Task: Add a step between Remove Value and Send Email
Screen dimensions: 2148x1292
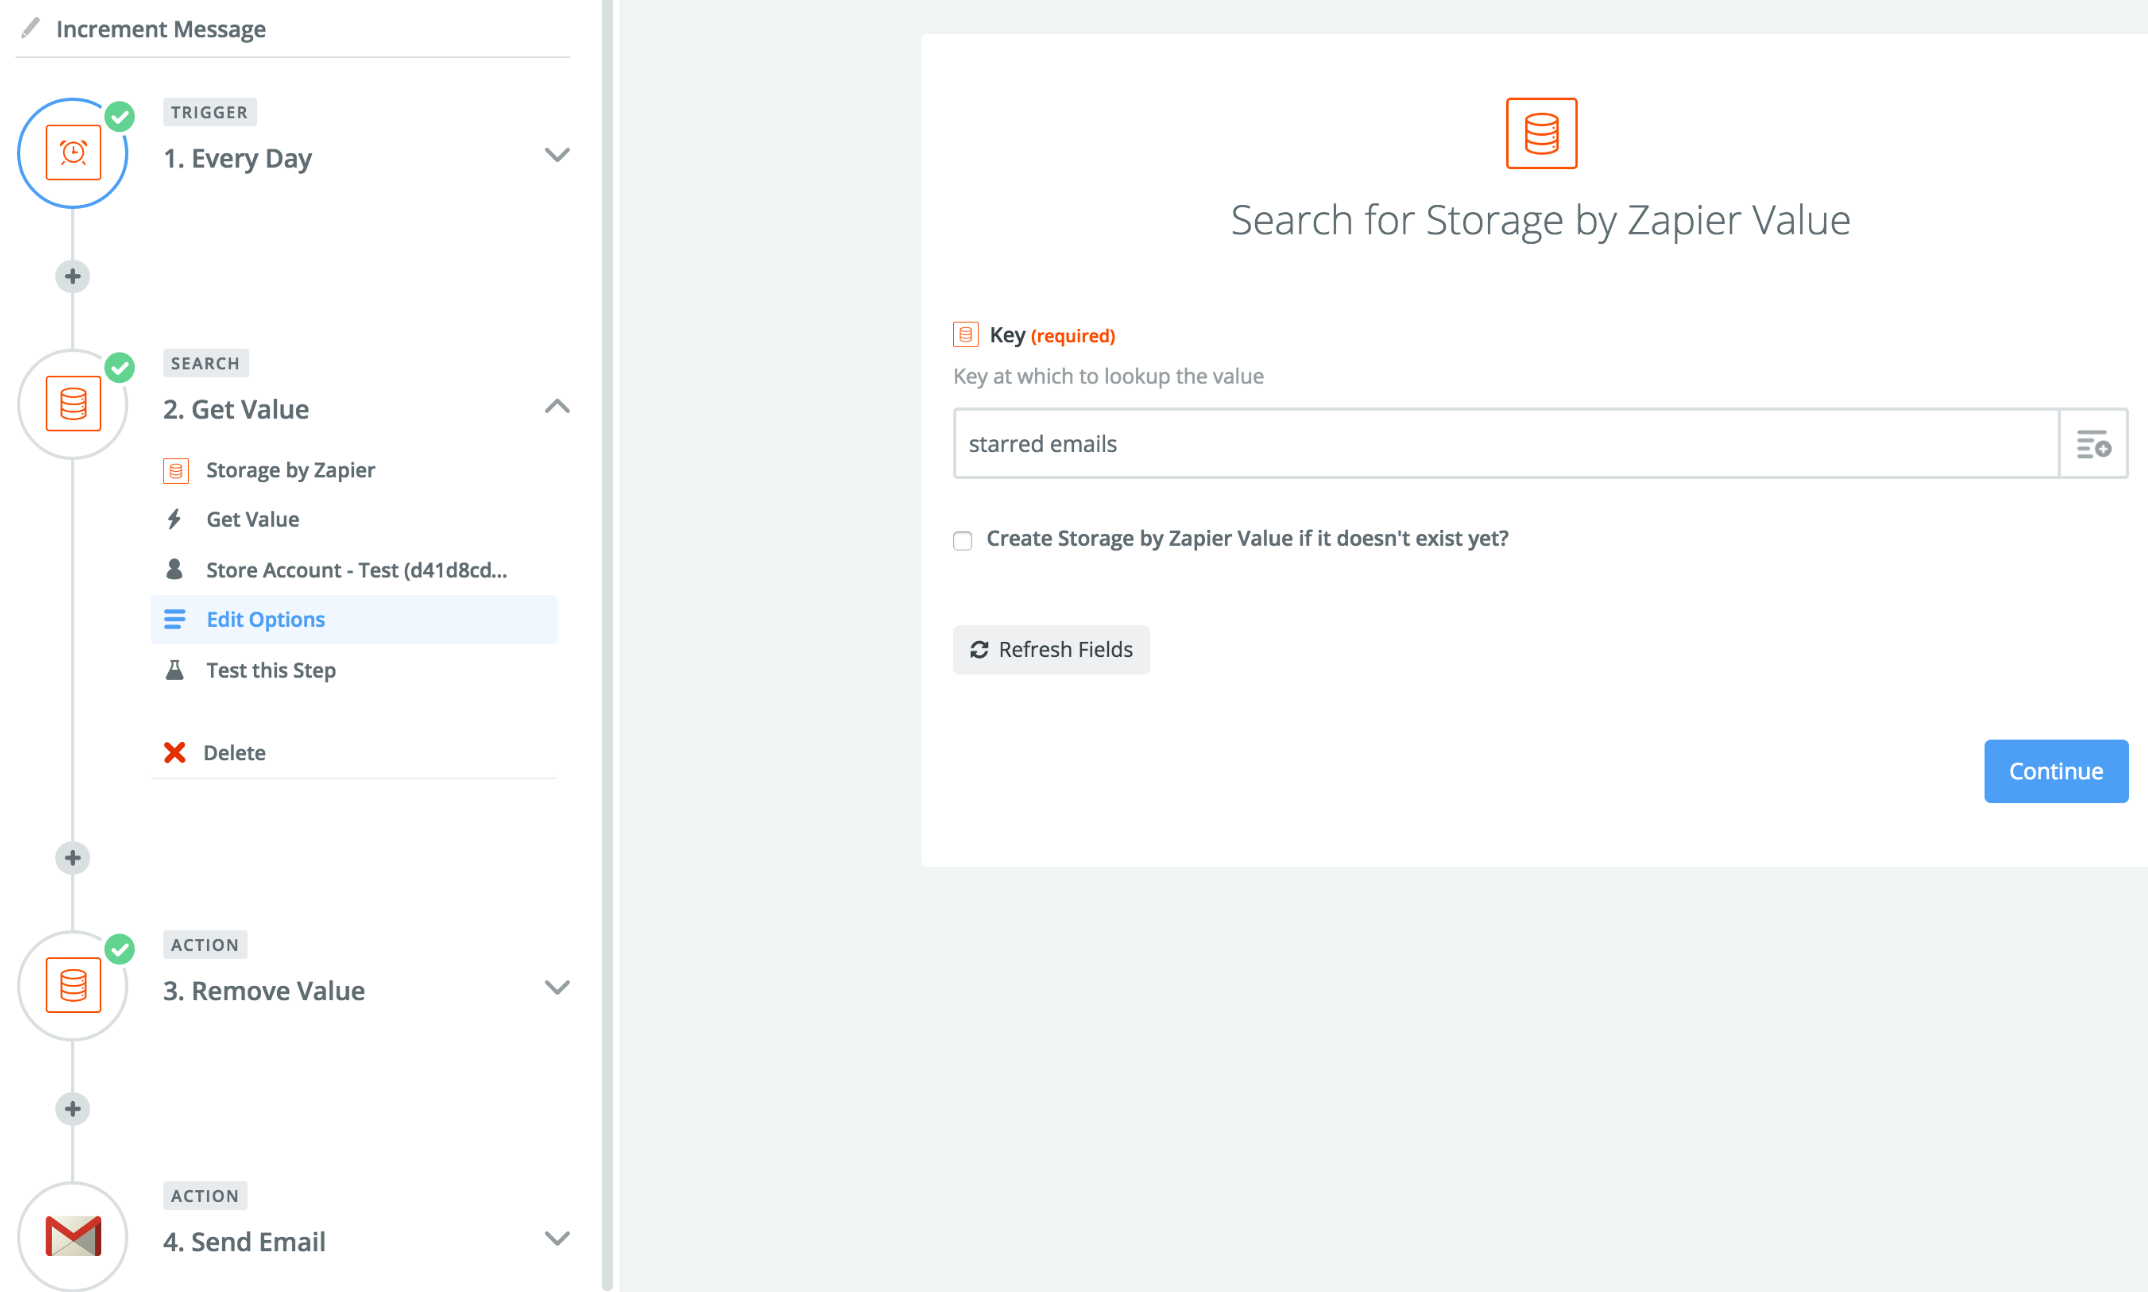Action: 72,1109
